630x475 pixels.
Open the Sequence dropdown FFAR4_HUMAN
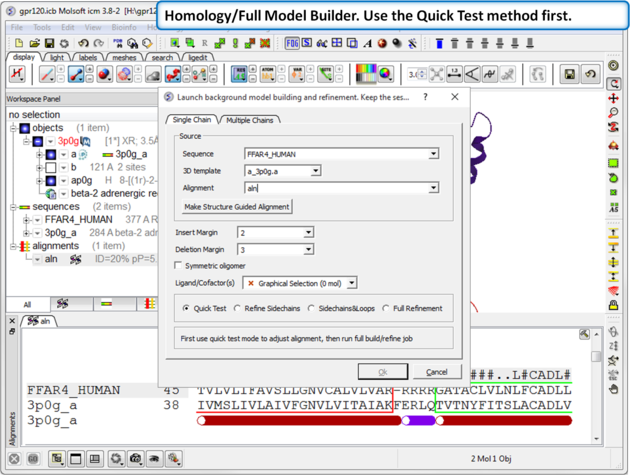433,154
